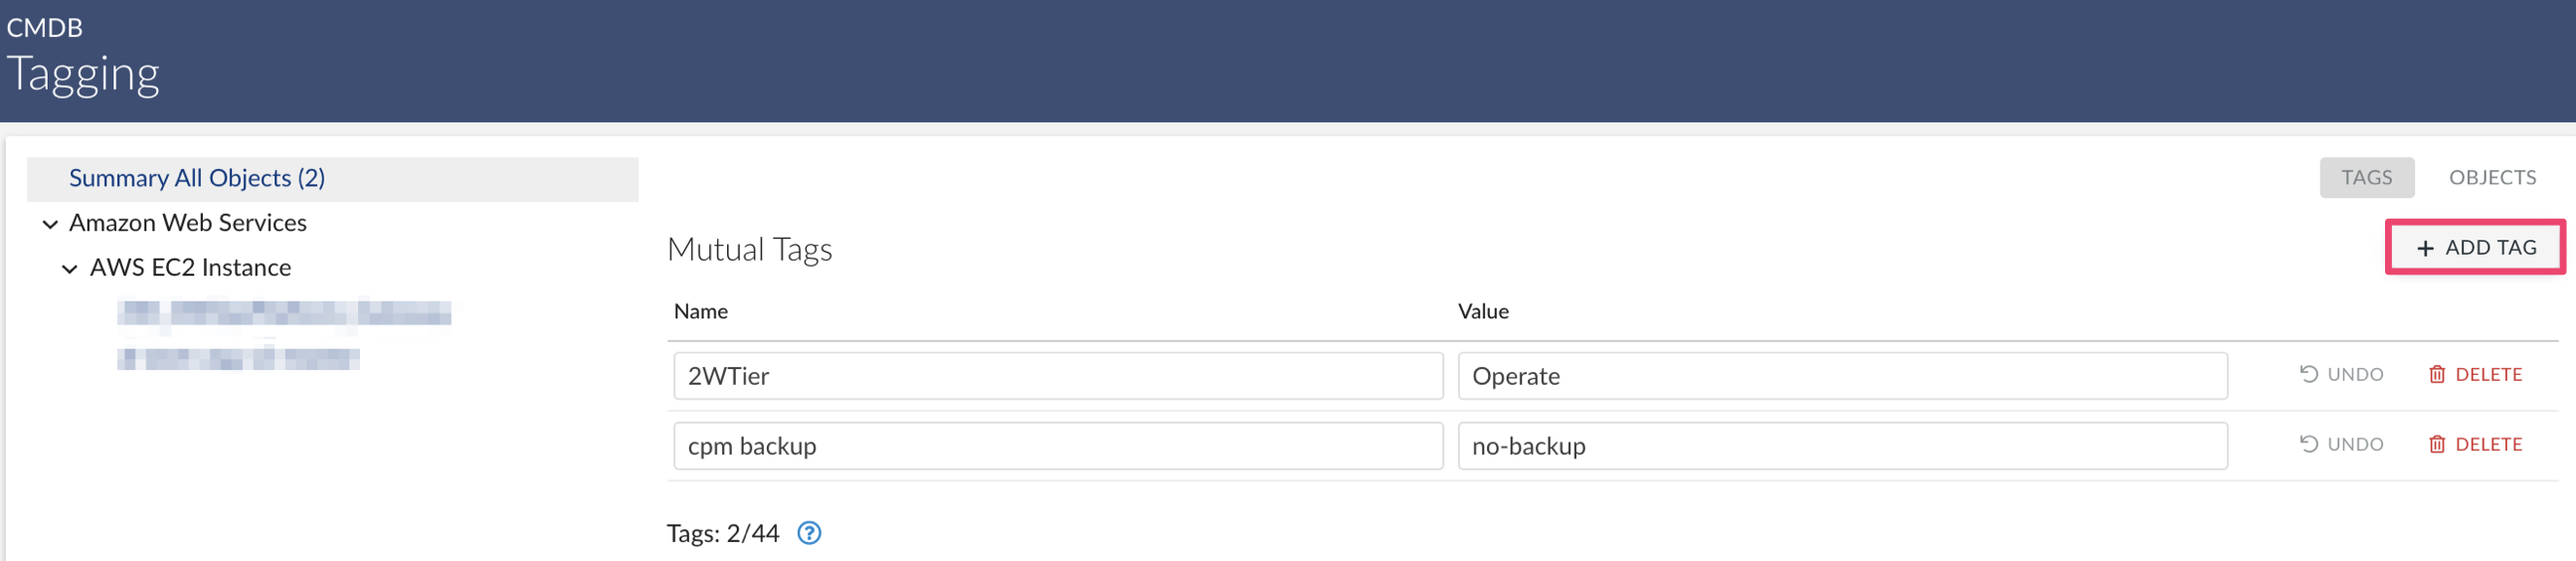Click the undo arrow icon in 2WTier row
2576x561 pixels.
2308,374
